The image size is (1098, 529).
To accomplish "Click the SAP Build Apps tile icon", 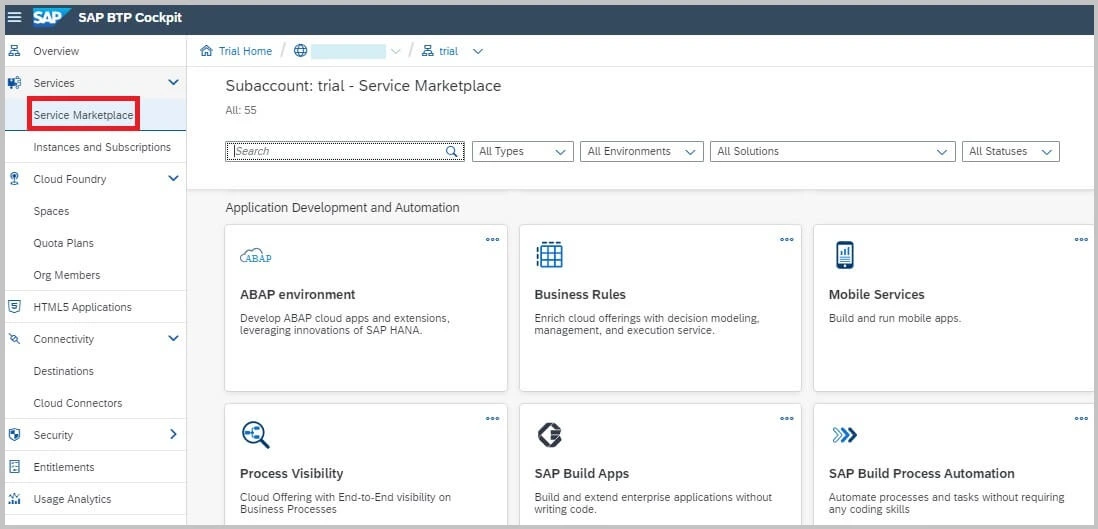I will point(550,434).
